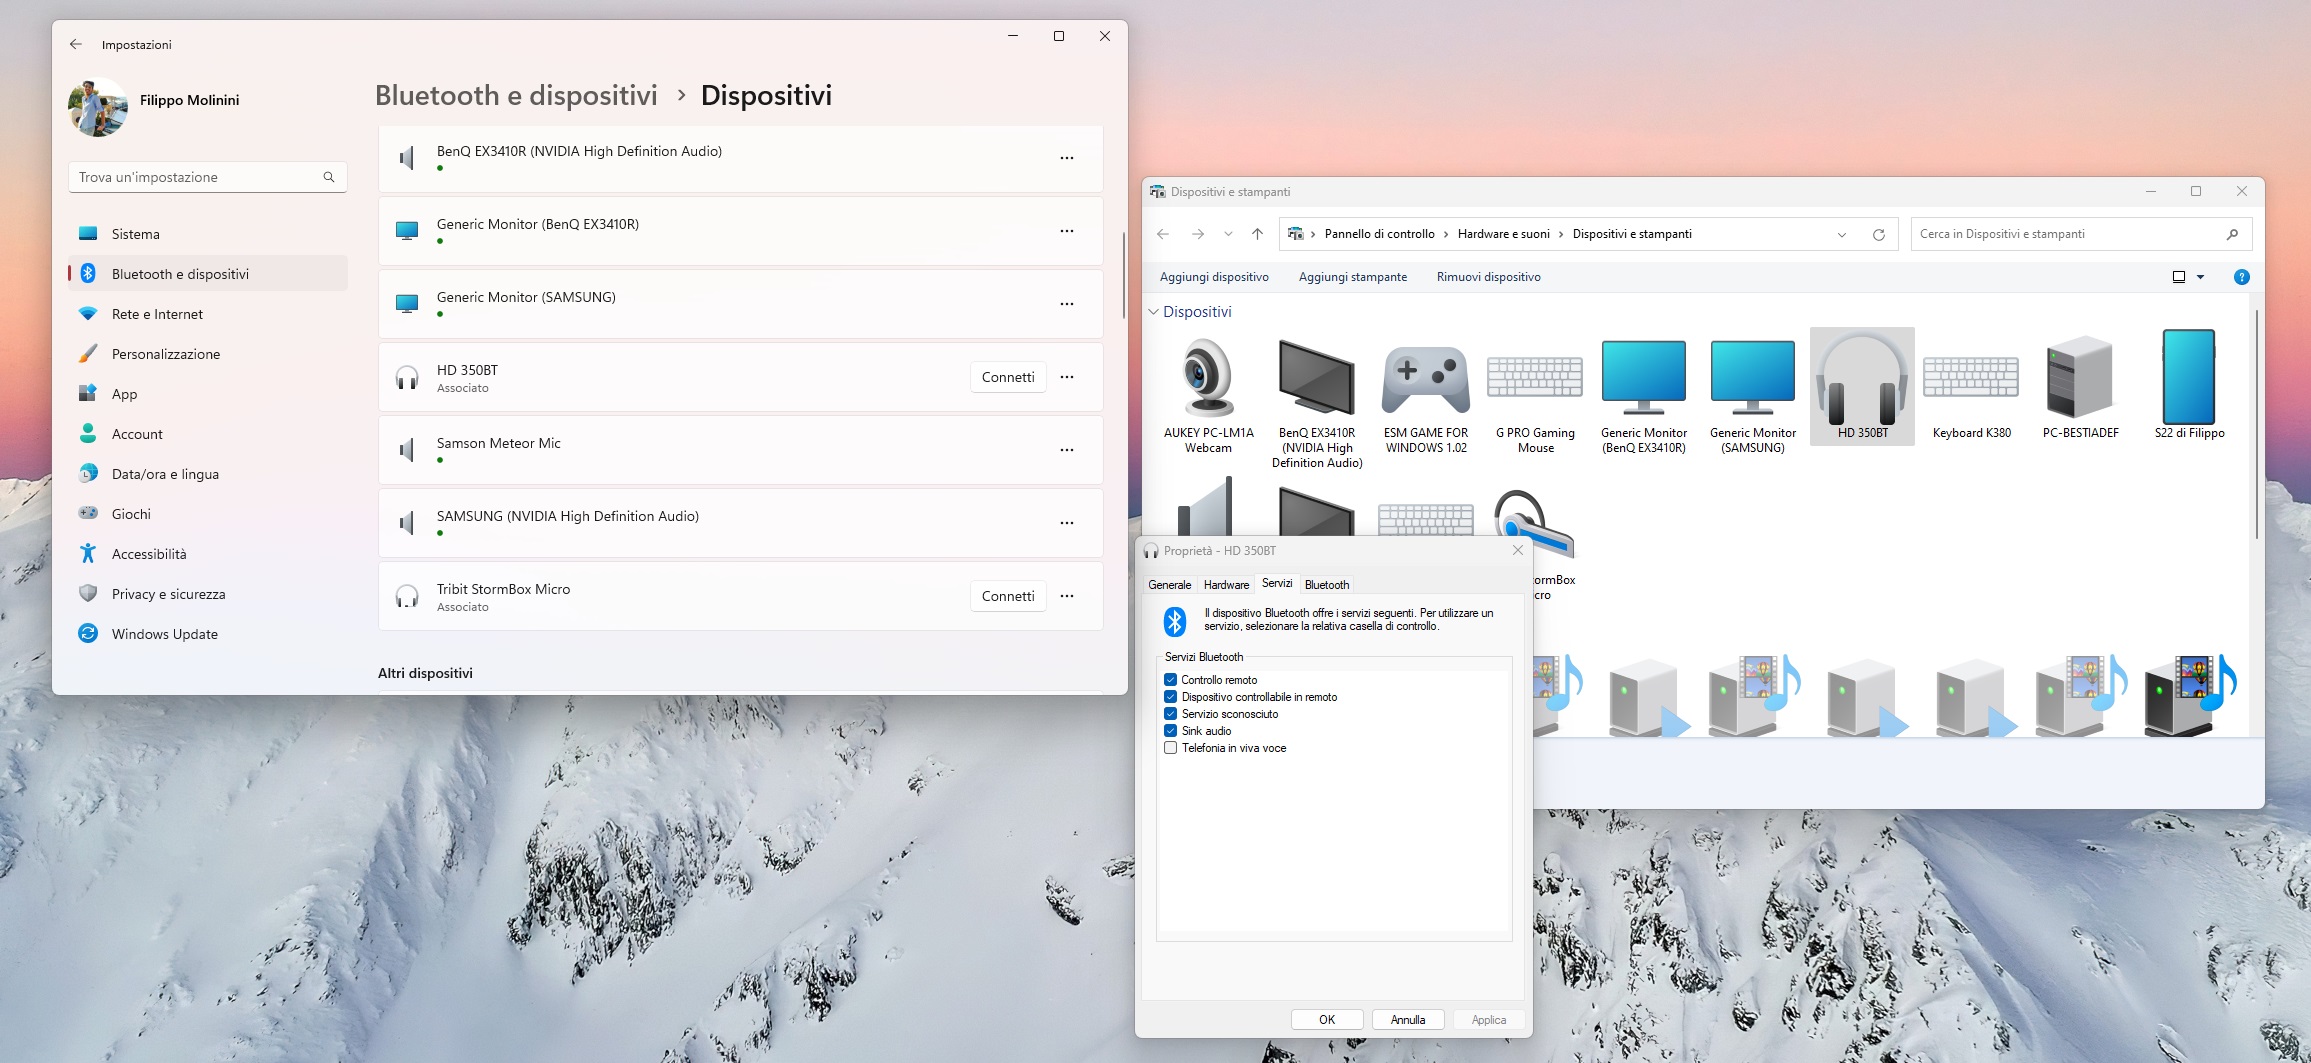2311x1063 pixels.
Task: Select the ESM GAME FOR WINDOWS gamepad icon
Action: 1426,395
